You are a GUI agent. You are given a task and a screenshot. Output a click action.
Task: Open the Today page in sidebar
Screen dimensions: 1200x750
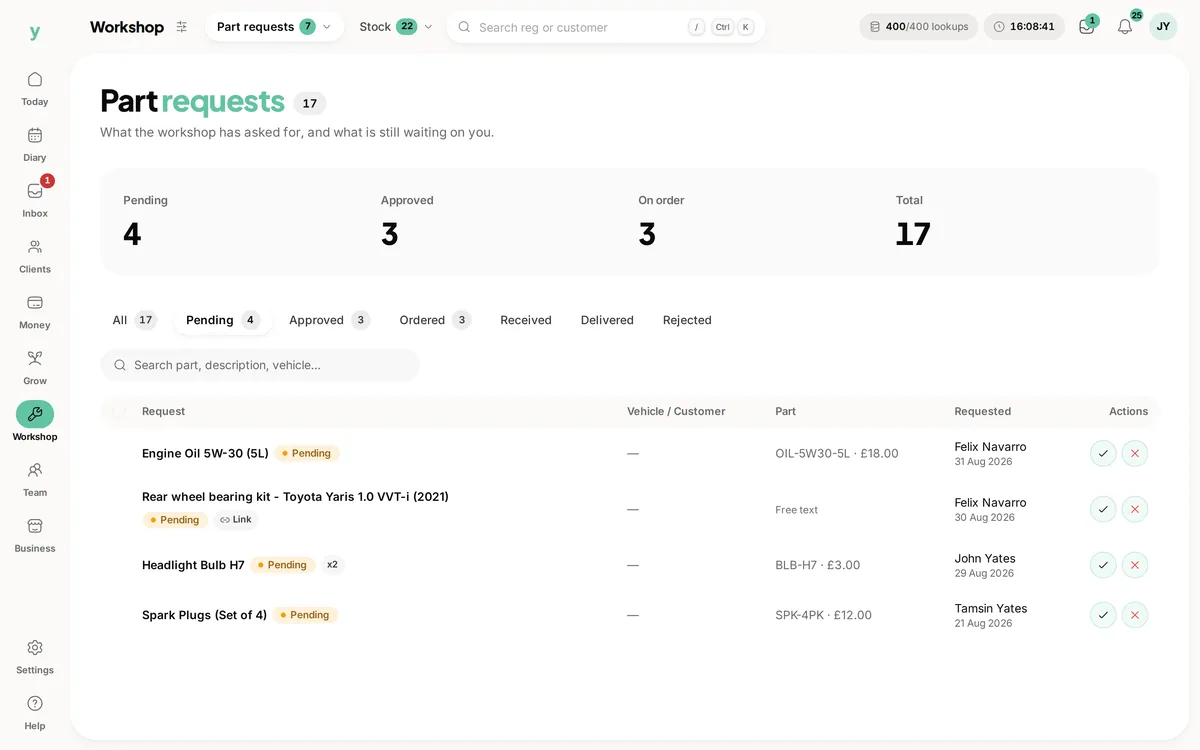click(x=35, y=88)
